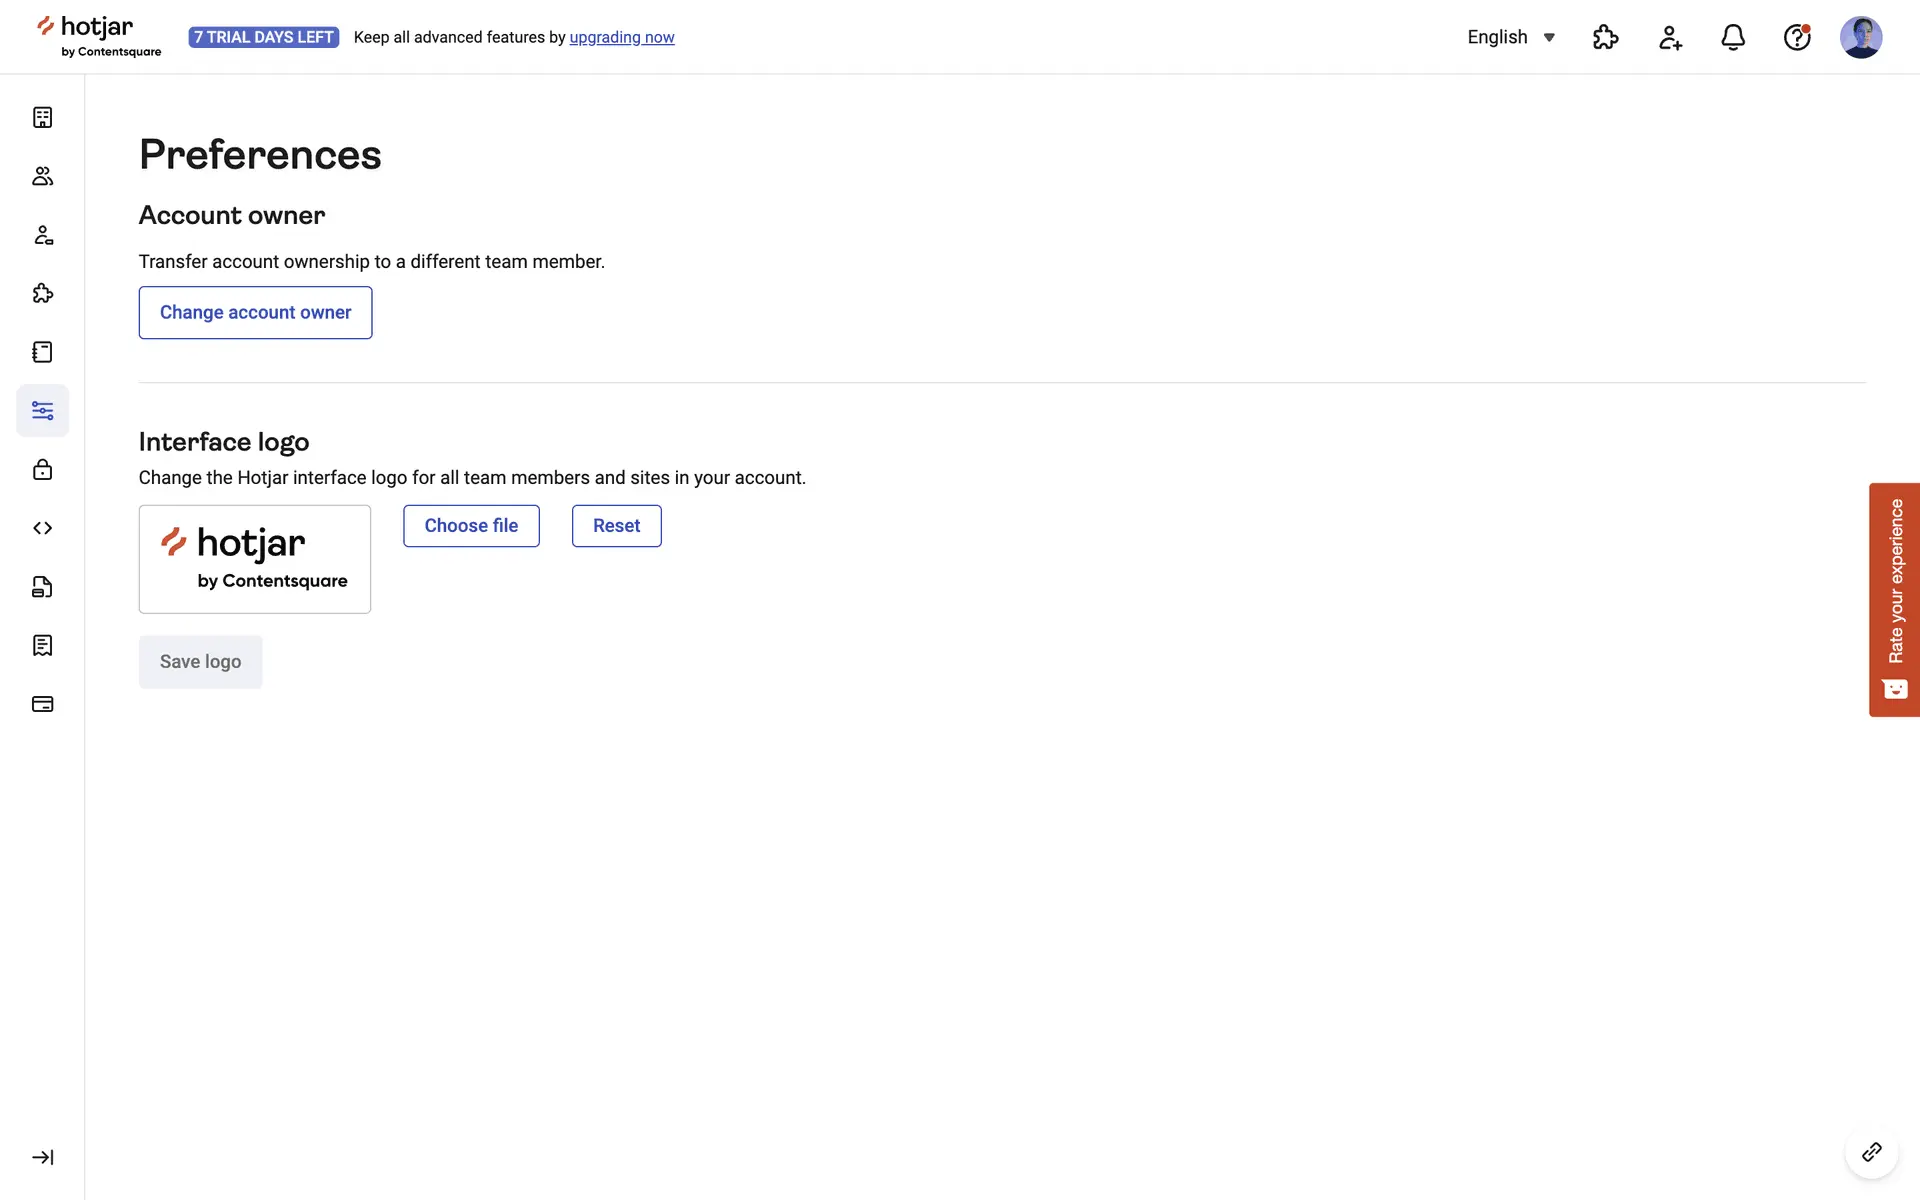Click the header puzzle piece integrations icon

(x=1605, y=37)
